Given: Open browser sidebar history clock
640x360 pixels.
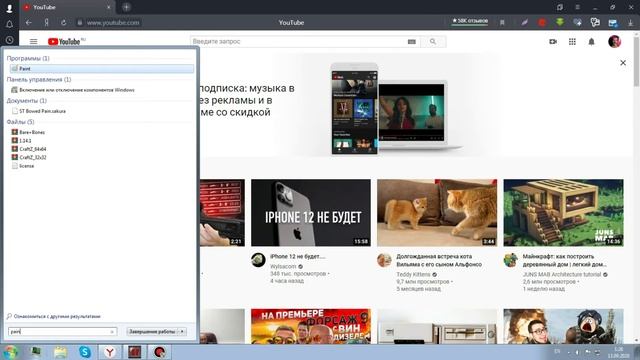Looking at the screenshot, I should [x=9, y=40].
